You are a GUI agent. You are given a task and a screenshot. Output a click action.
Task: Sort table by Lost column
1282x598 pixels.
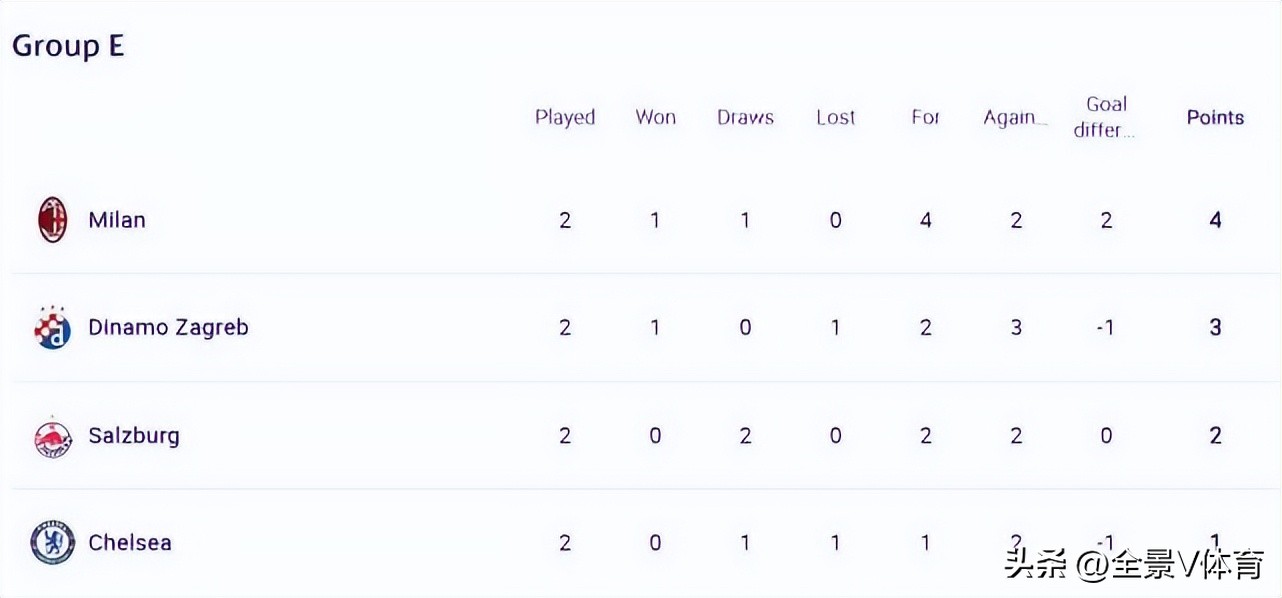835,117
